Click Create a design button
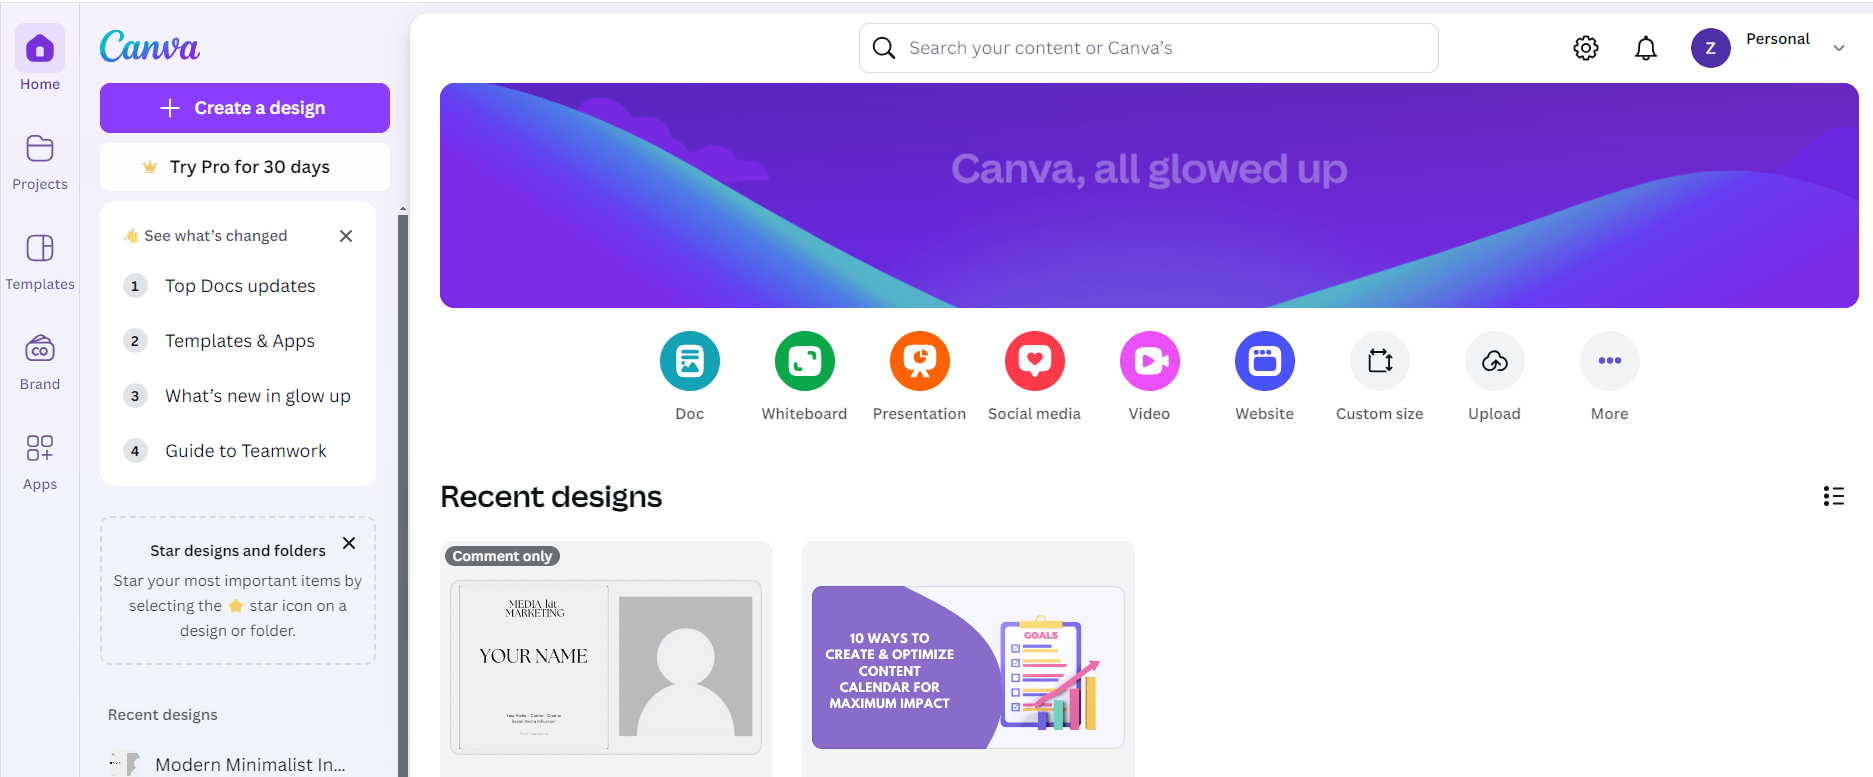Image resolution: width=1873 pixels, height=777 pixels. 245,108
